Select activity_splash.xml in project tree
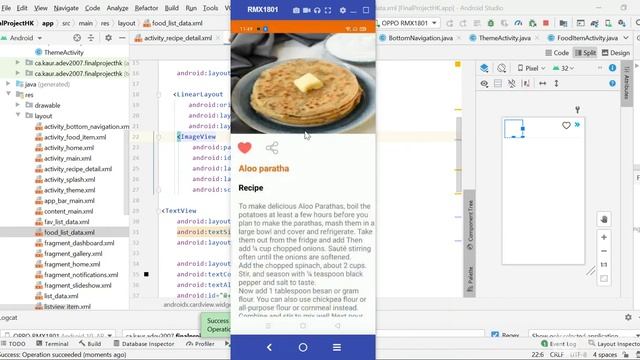 pyautogui.click(x=69, y=179)
